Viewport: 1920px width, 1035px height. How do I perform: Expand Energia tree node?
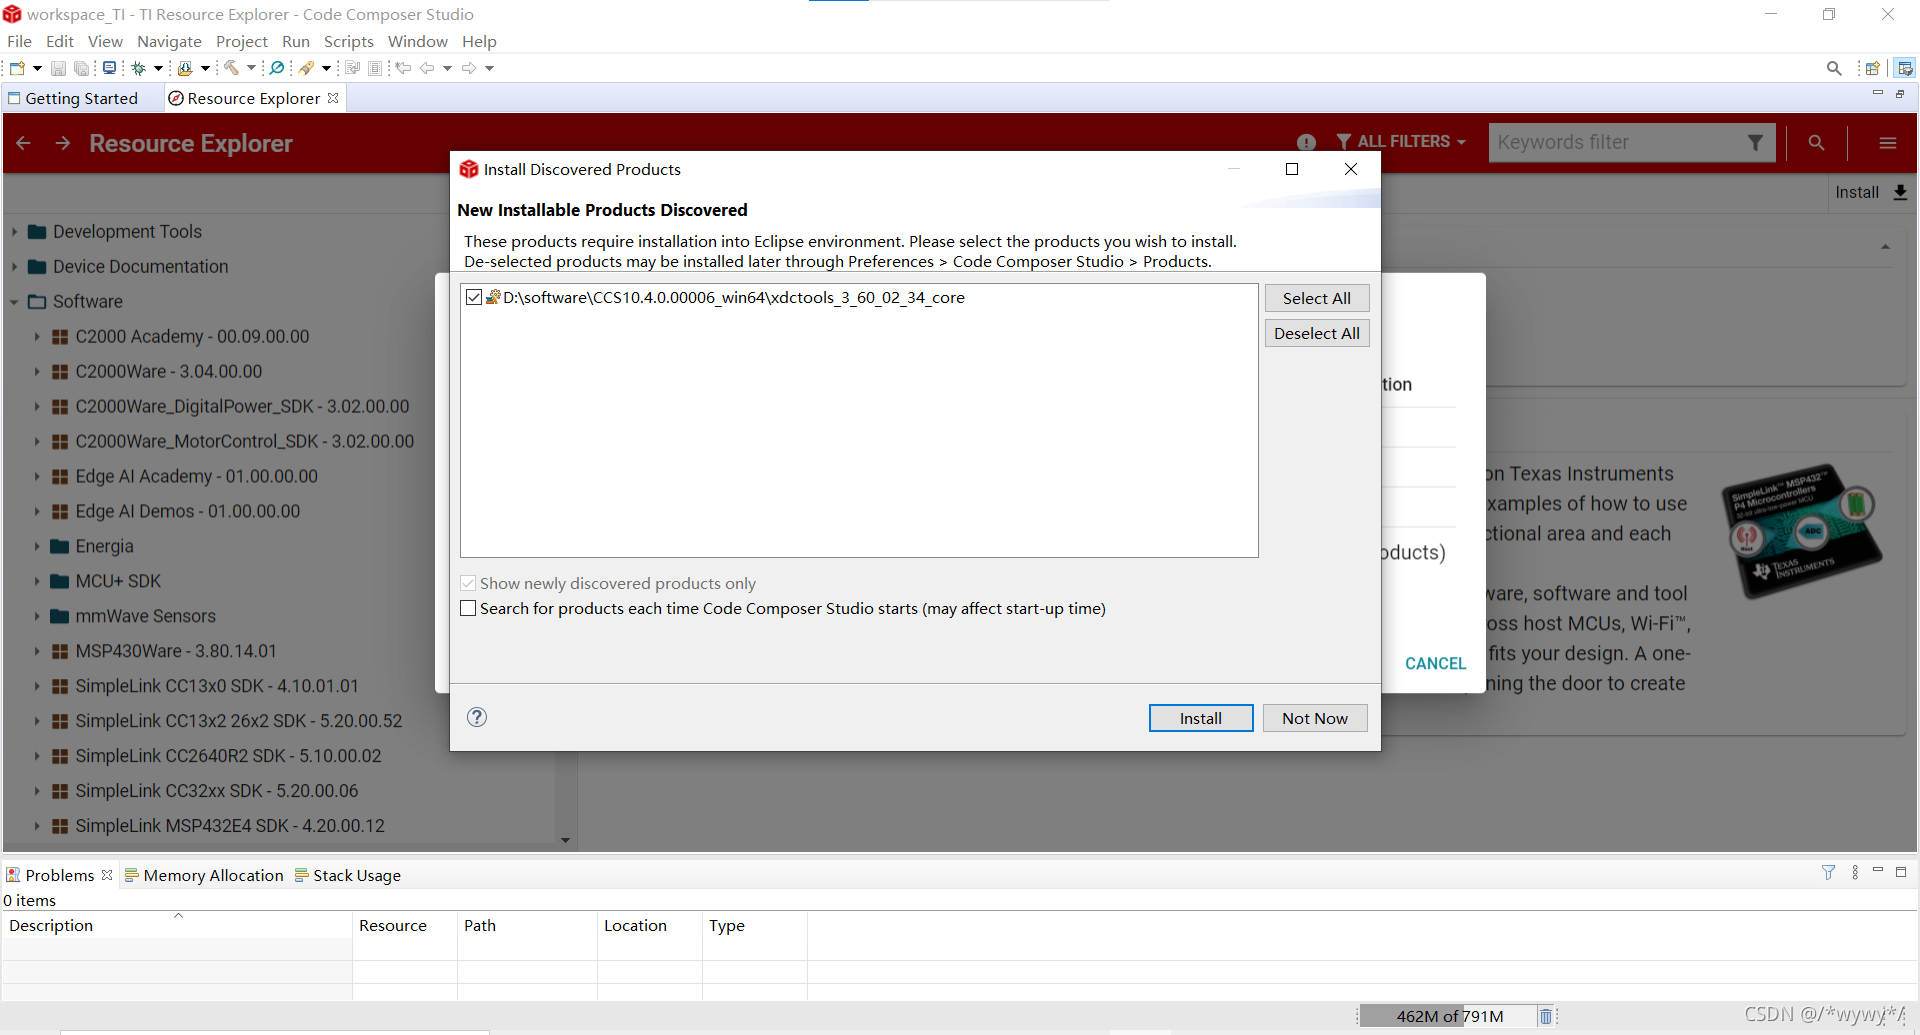[x=37, y=547]
